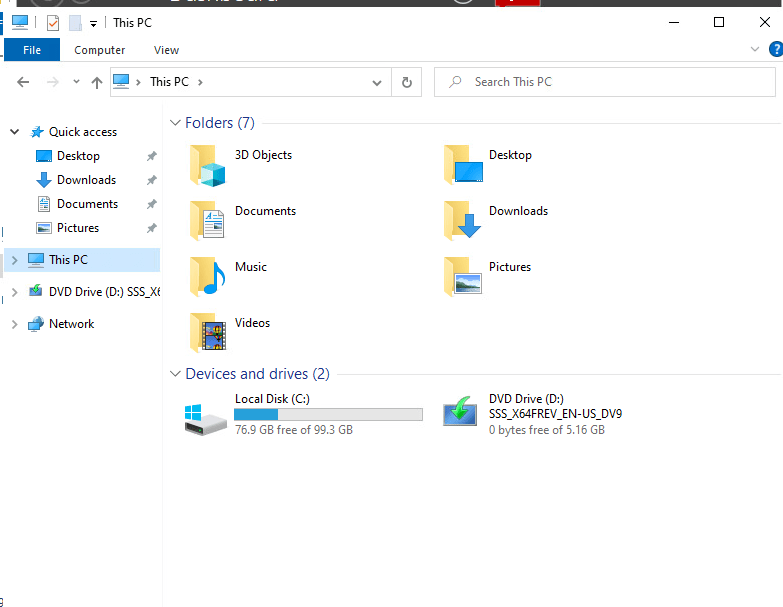Switch to the View ribbon tab
This screenshot has width=783, height=607.
pyautogui.click(x=166, y=50)
